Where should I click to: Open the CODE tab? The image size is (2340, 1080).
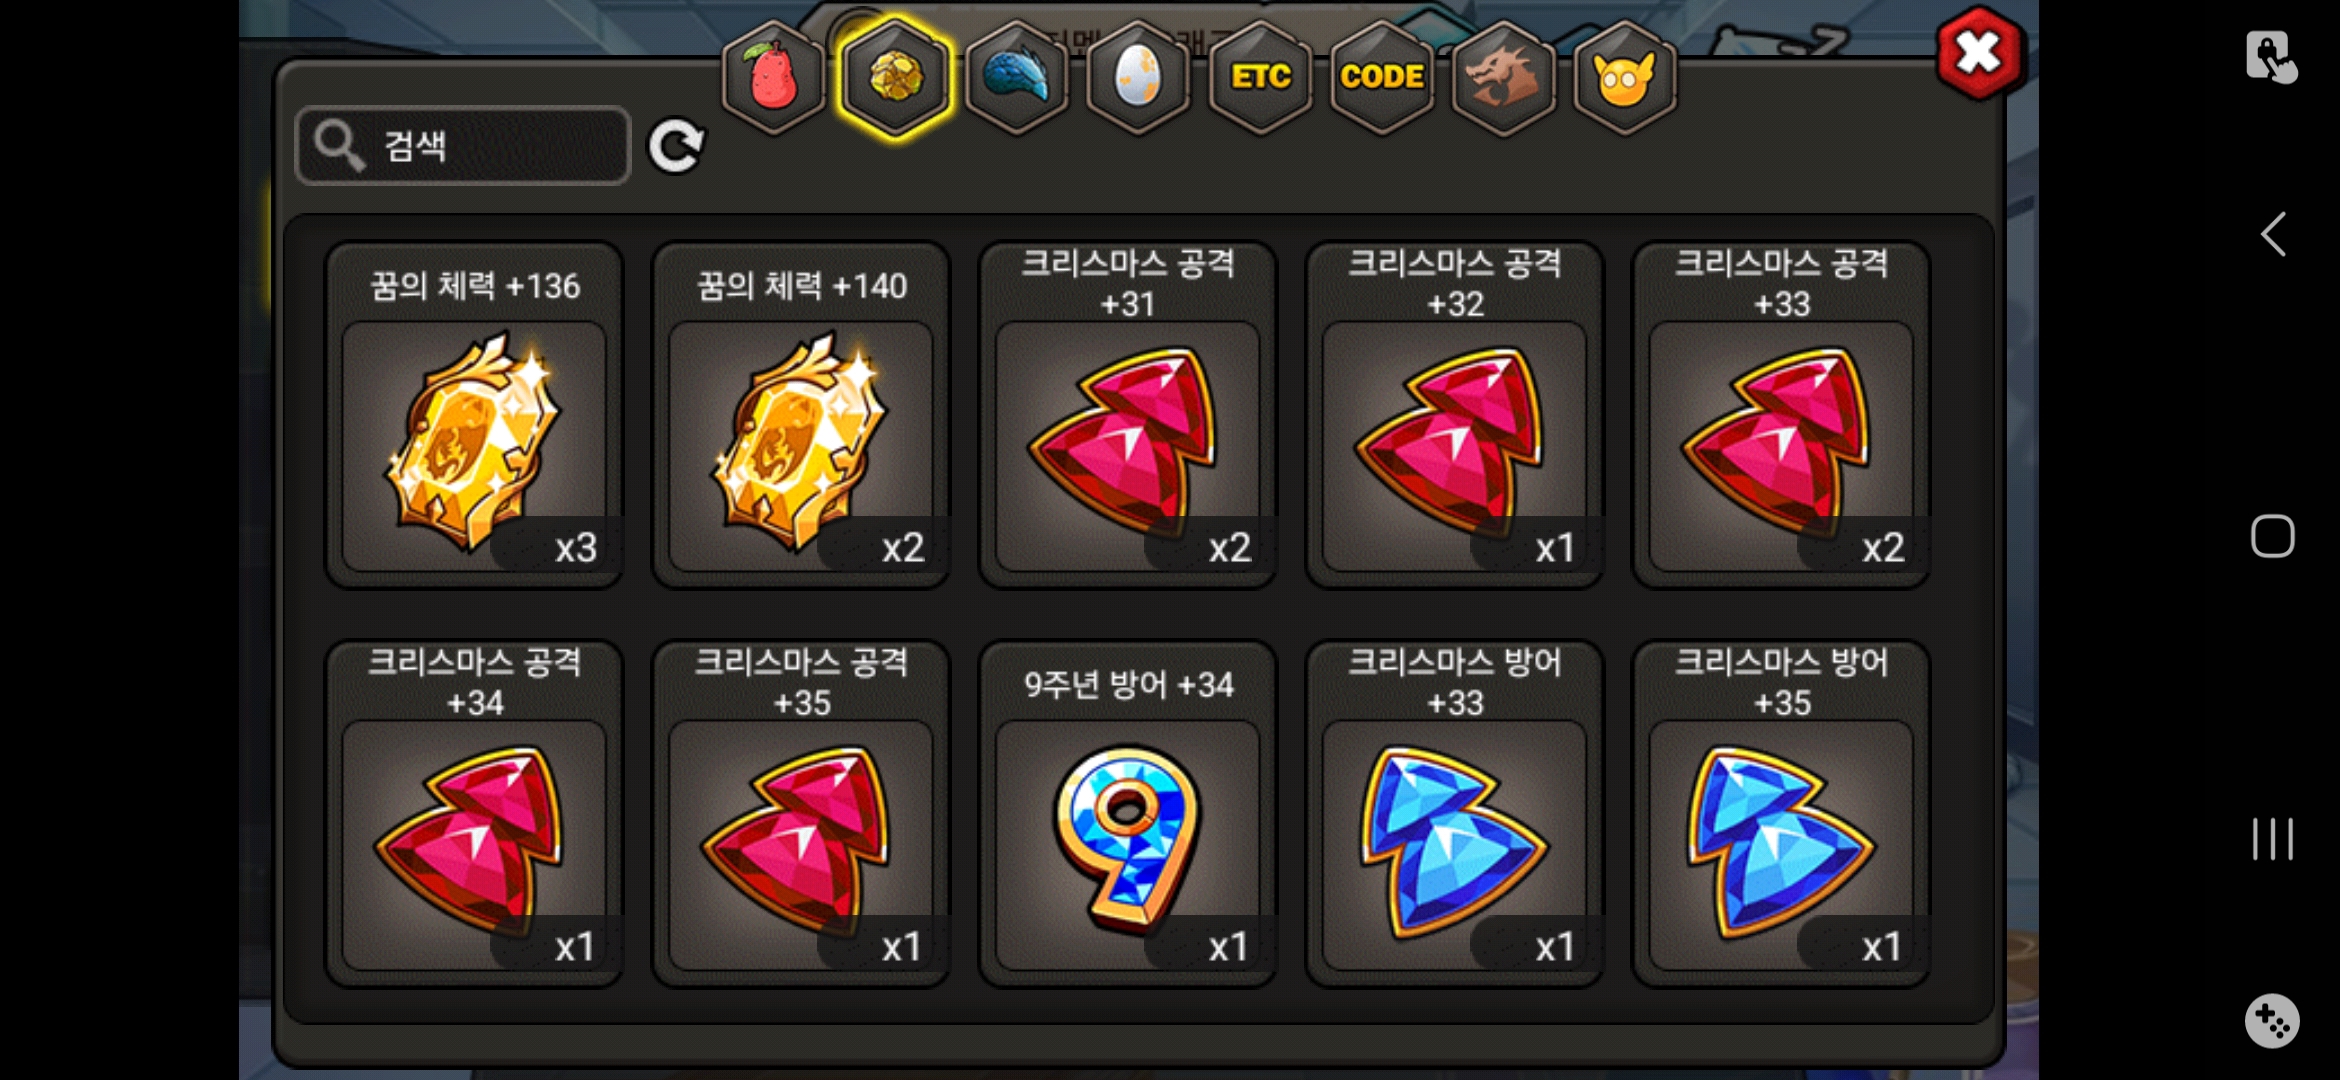[x=1382, y=77]
